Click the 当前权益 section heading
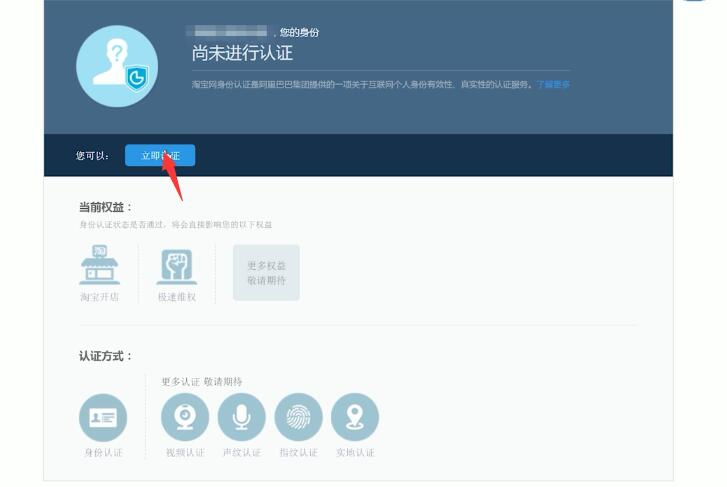The image size is (727, 487). click(105, 207)
